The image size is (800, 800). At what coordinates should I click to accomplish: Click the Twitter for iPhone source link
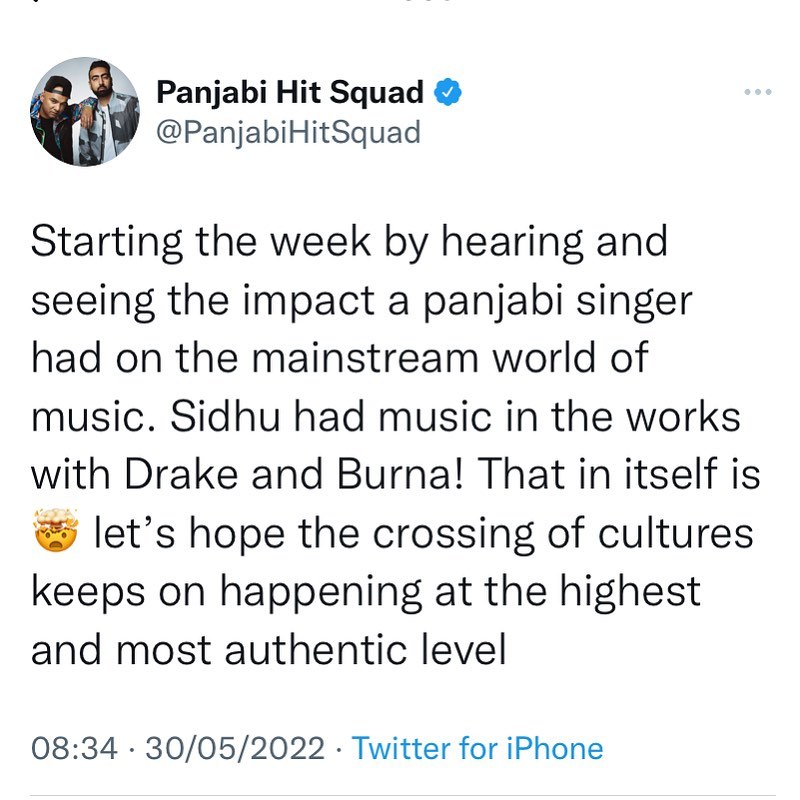click(x=478, y=748)
